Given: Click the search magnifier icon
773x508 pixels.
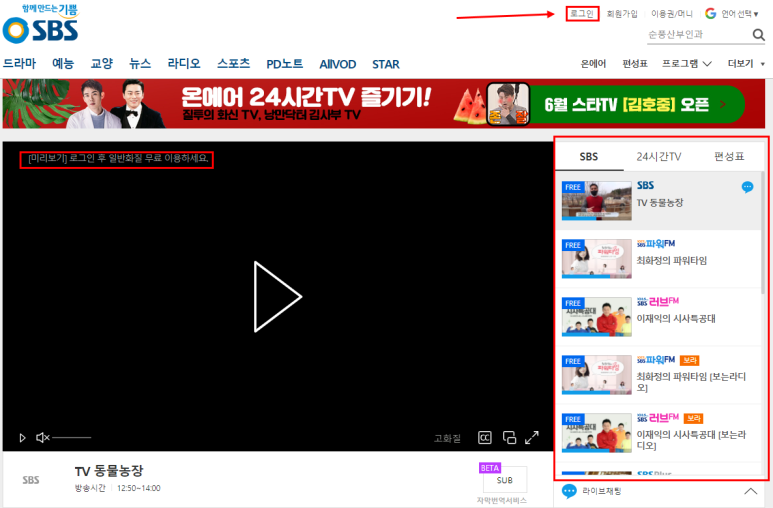Looking at the screenshot, I should pyautogui.click(x=758, y=35).
